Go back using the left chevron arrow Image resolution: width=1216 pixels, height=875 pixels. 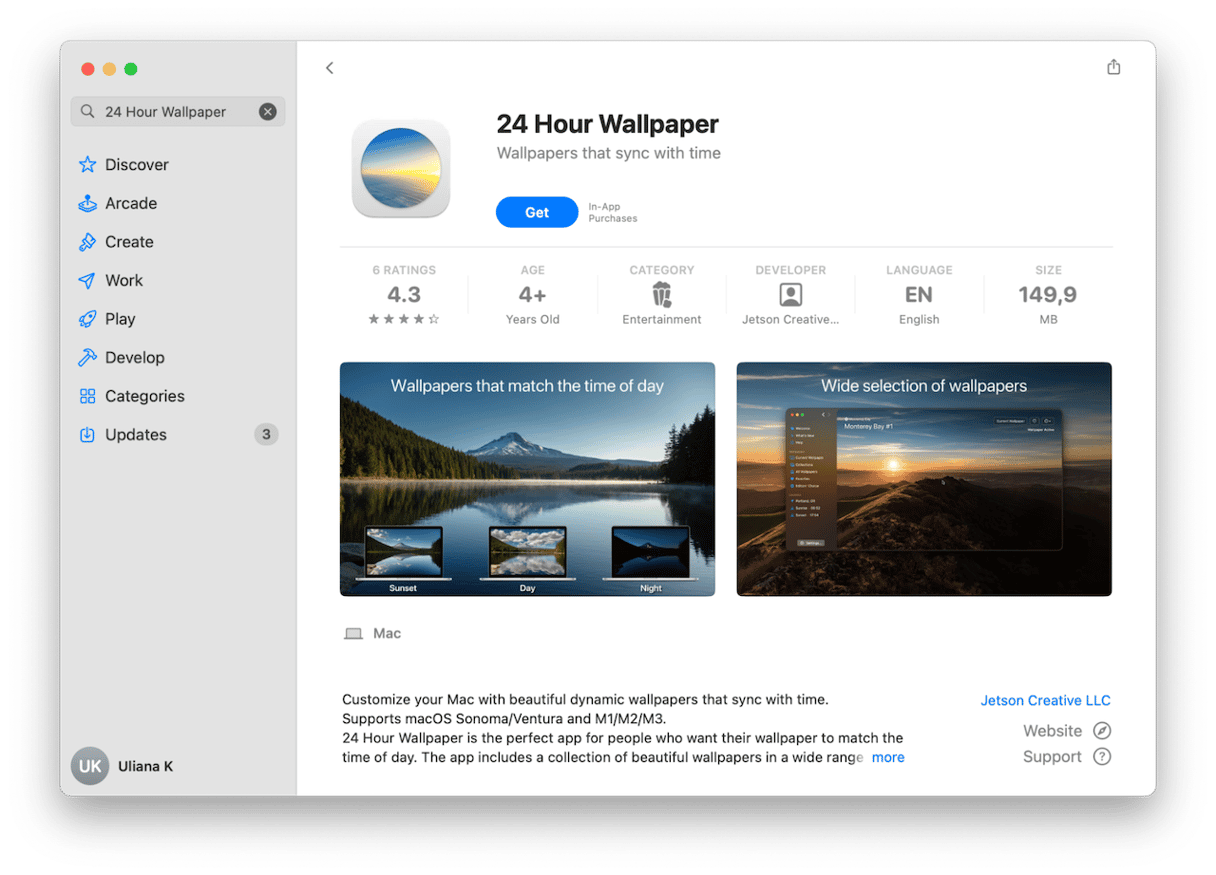click(329, 68)
